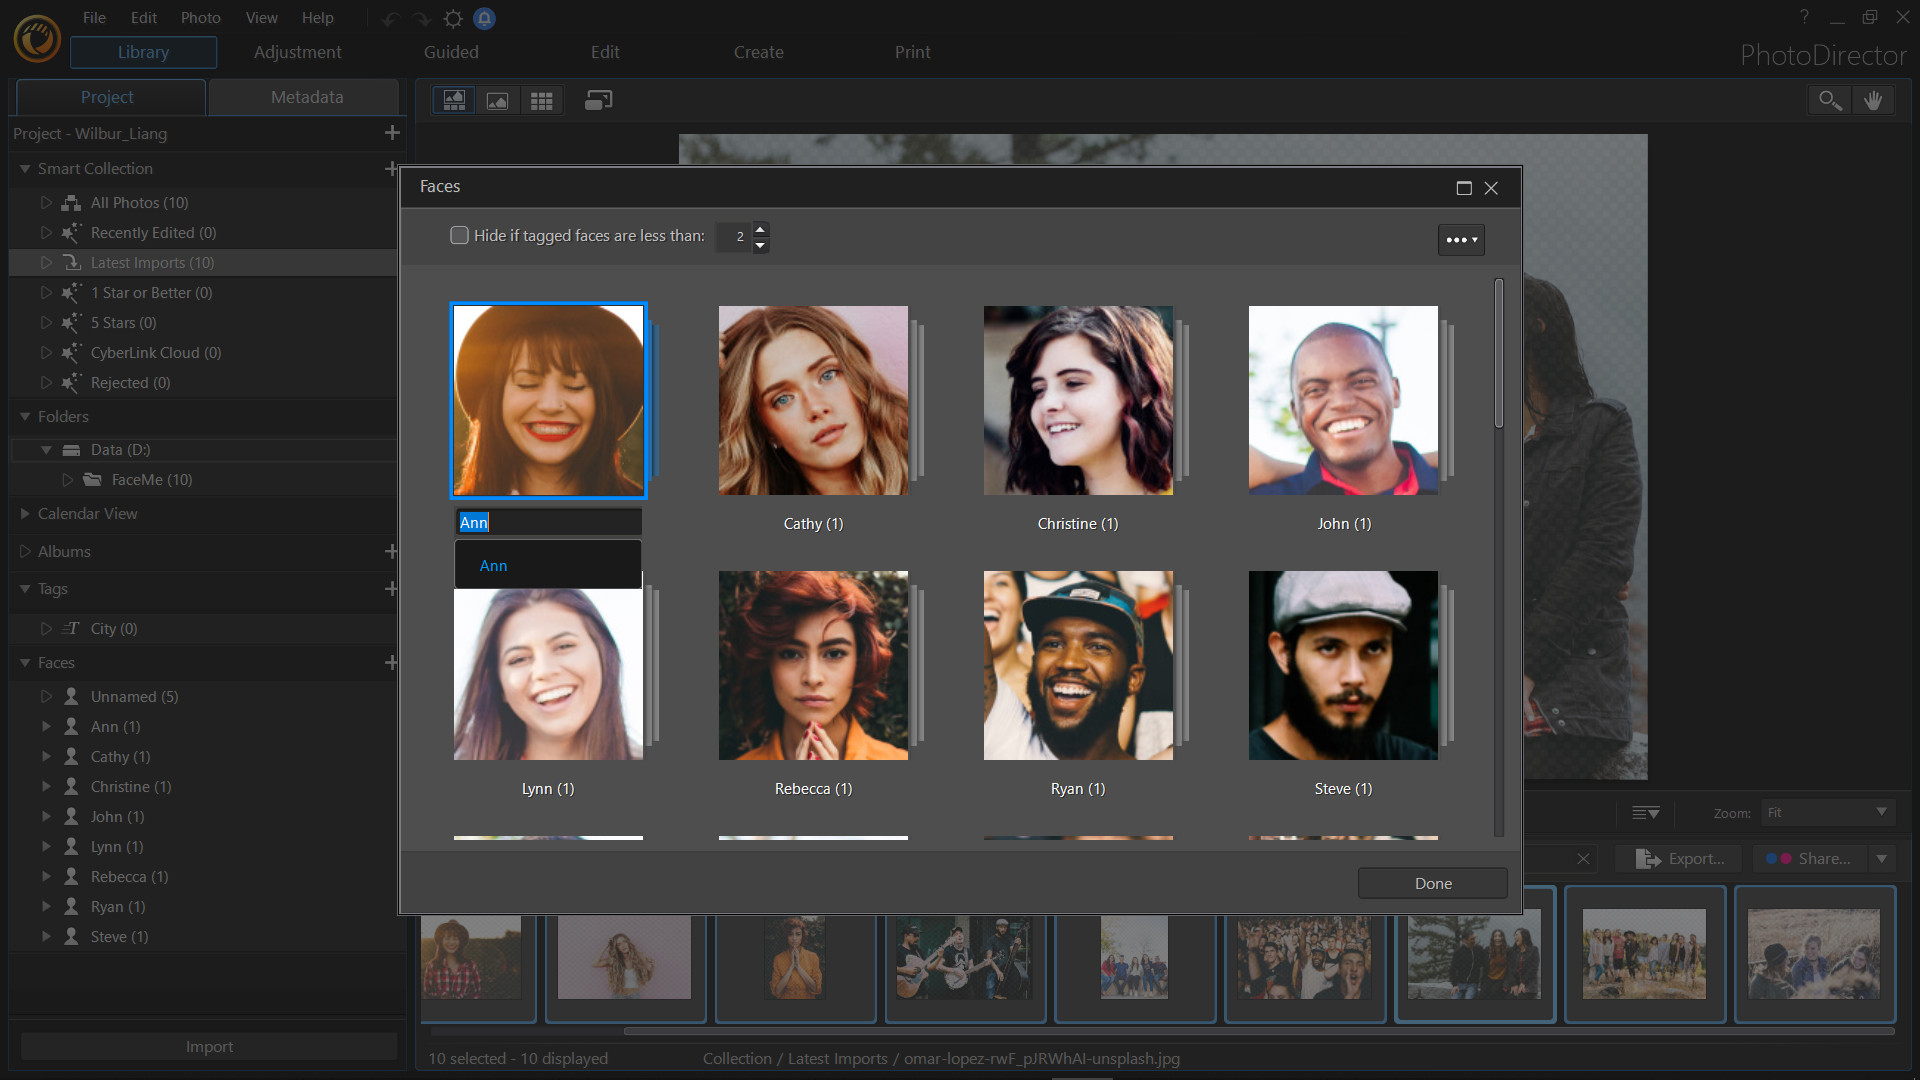Collapse the Smart Collection section

click(23, 168)
